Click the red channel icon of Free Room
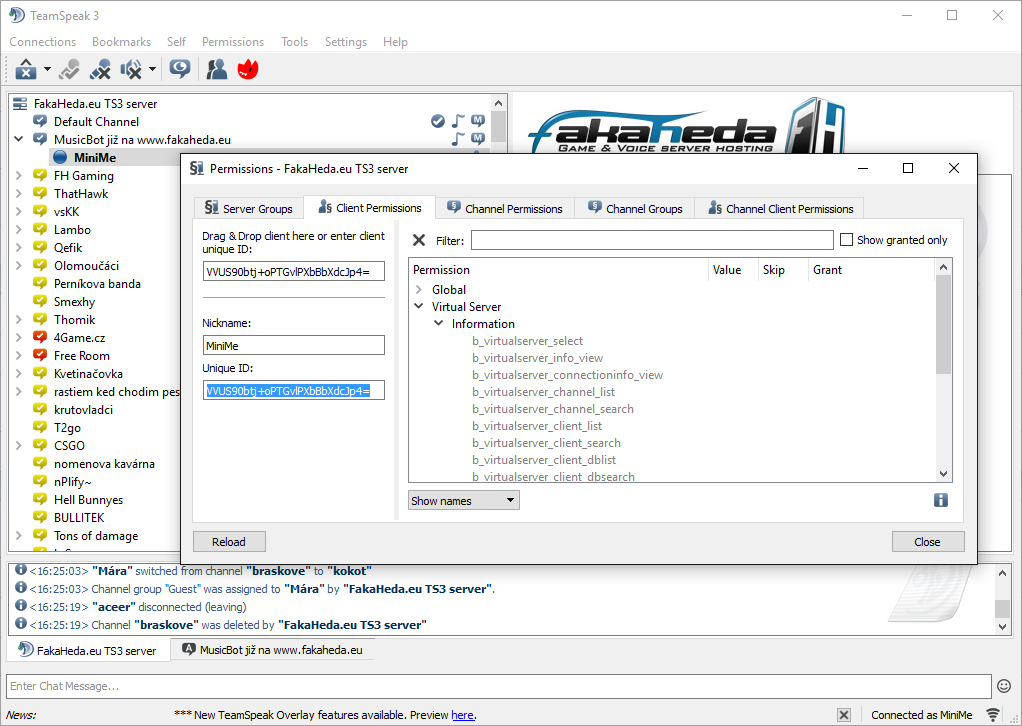 point(40,355)
